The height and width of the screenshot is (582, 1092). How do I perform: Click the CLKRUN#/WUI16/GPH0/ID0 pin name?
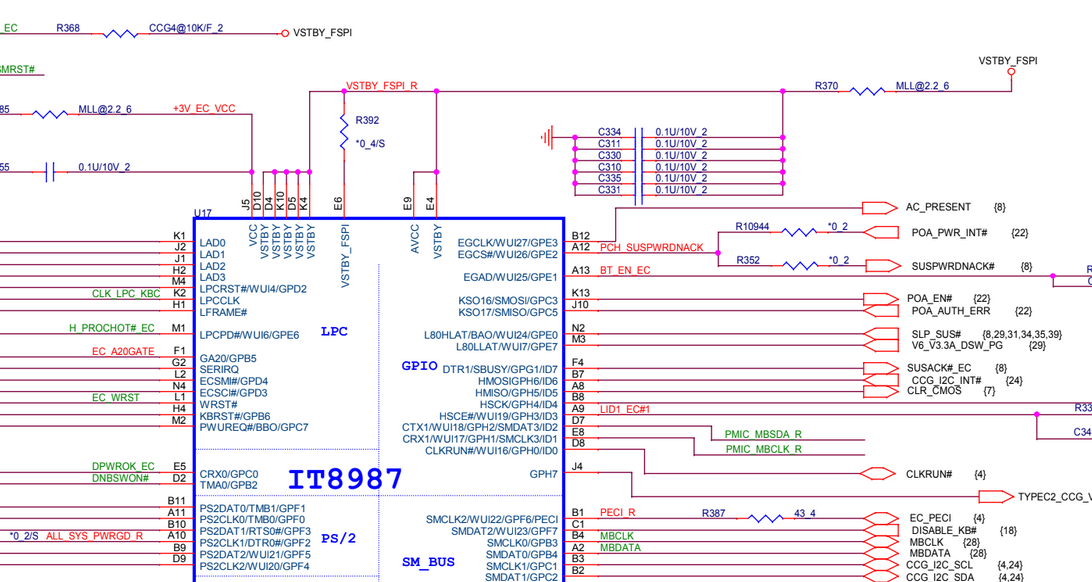tap(492, 451)
